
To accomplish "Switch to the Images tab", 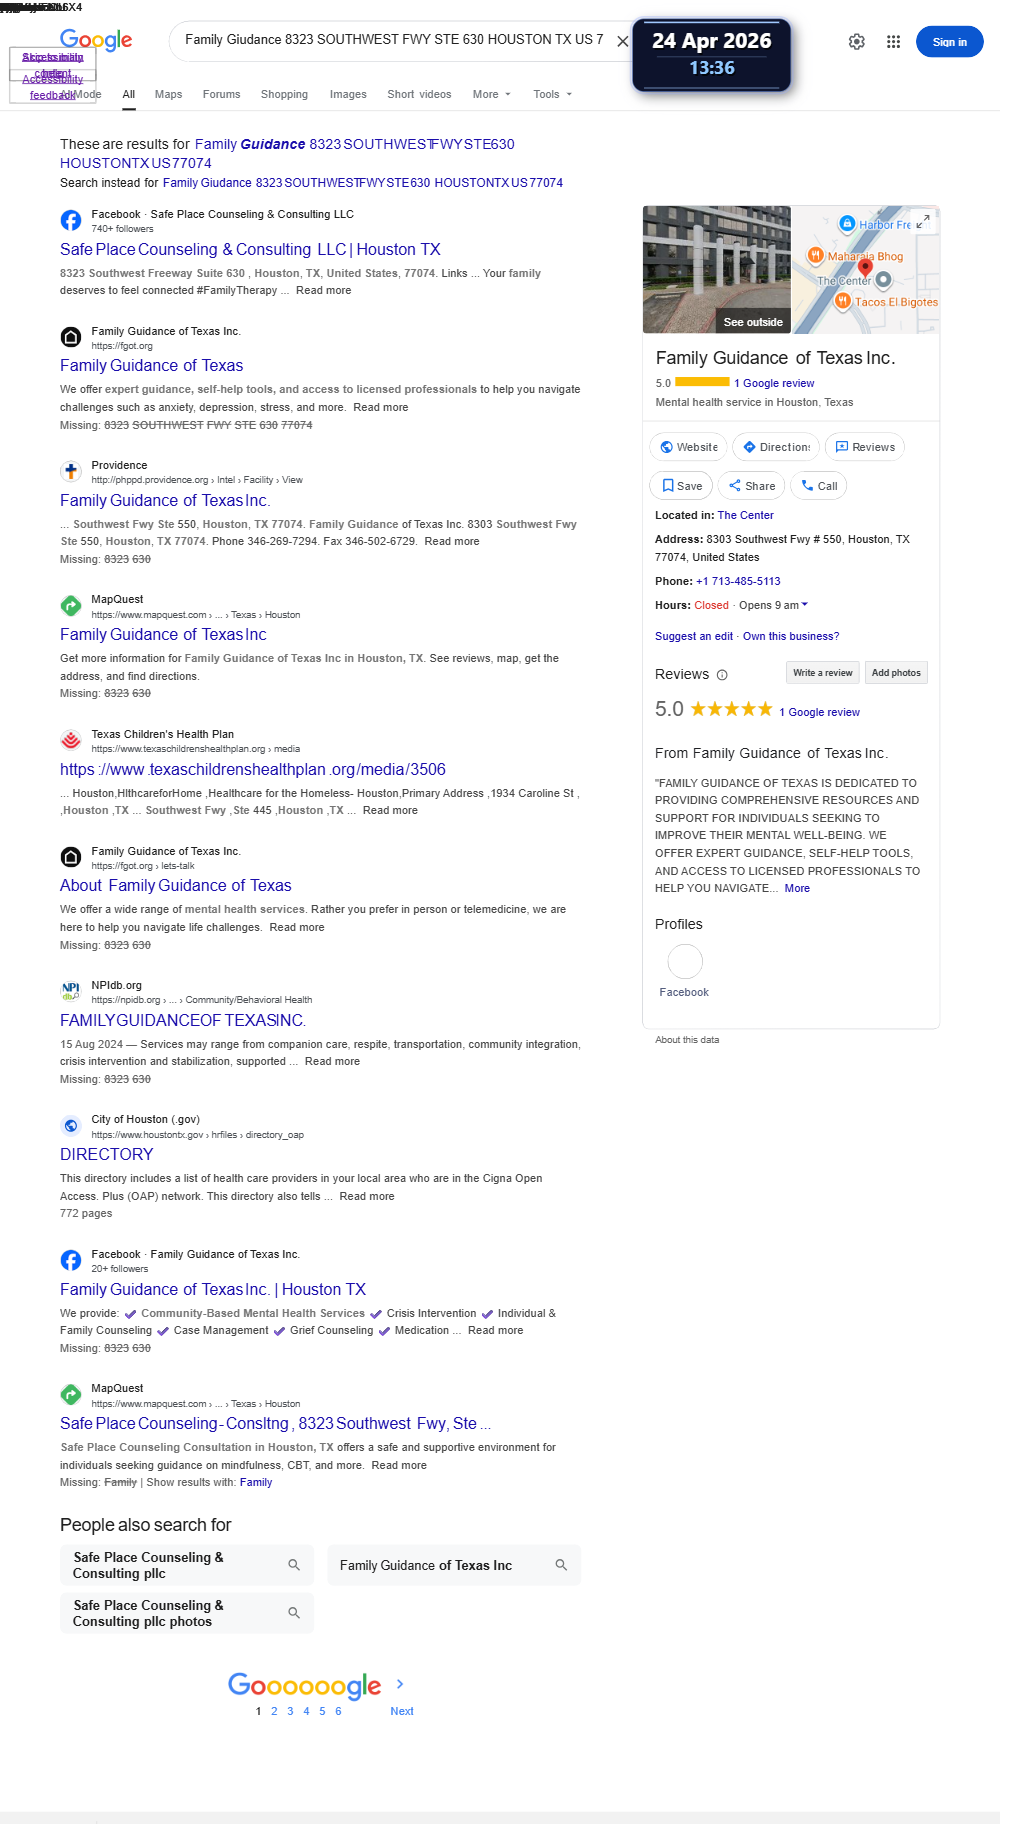I will [348, 94].
